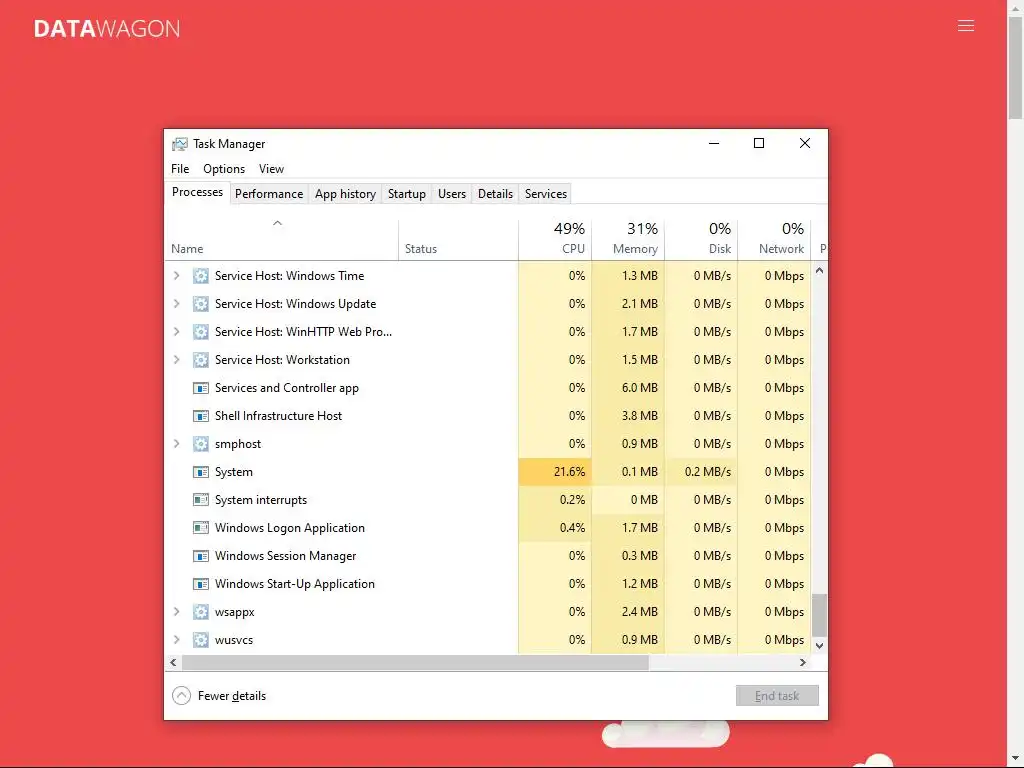
Task: Click the Service Host: Windows Time gear icon
Action: [200, 276]
